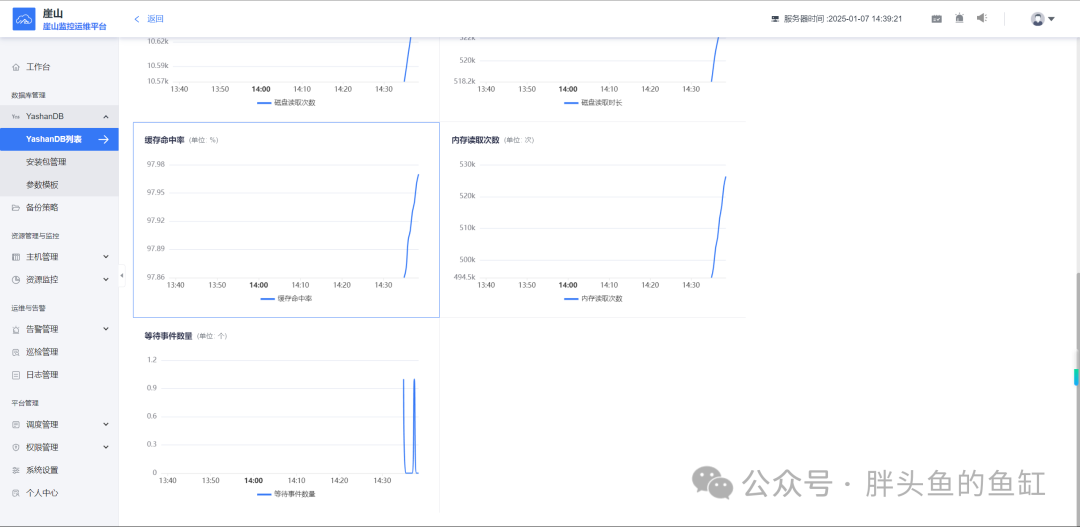Toggle the 缓存命中率 legend series
The width and height of the screenshot is (1080, 527).
pos(286,298)
